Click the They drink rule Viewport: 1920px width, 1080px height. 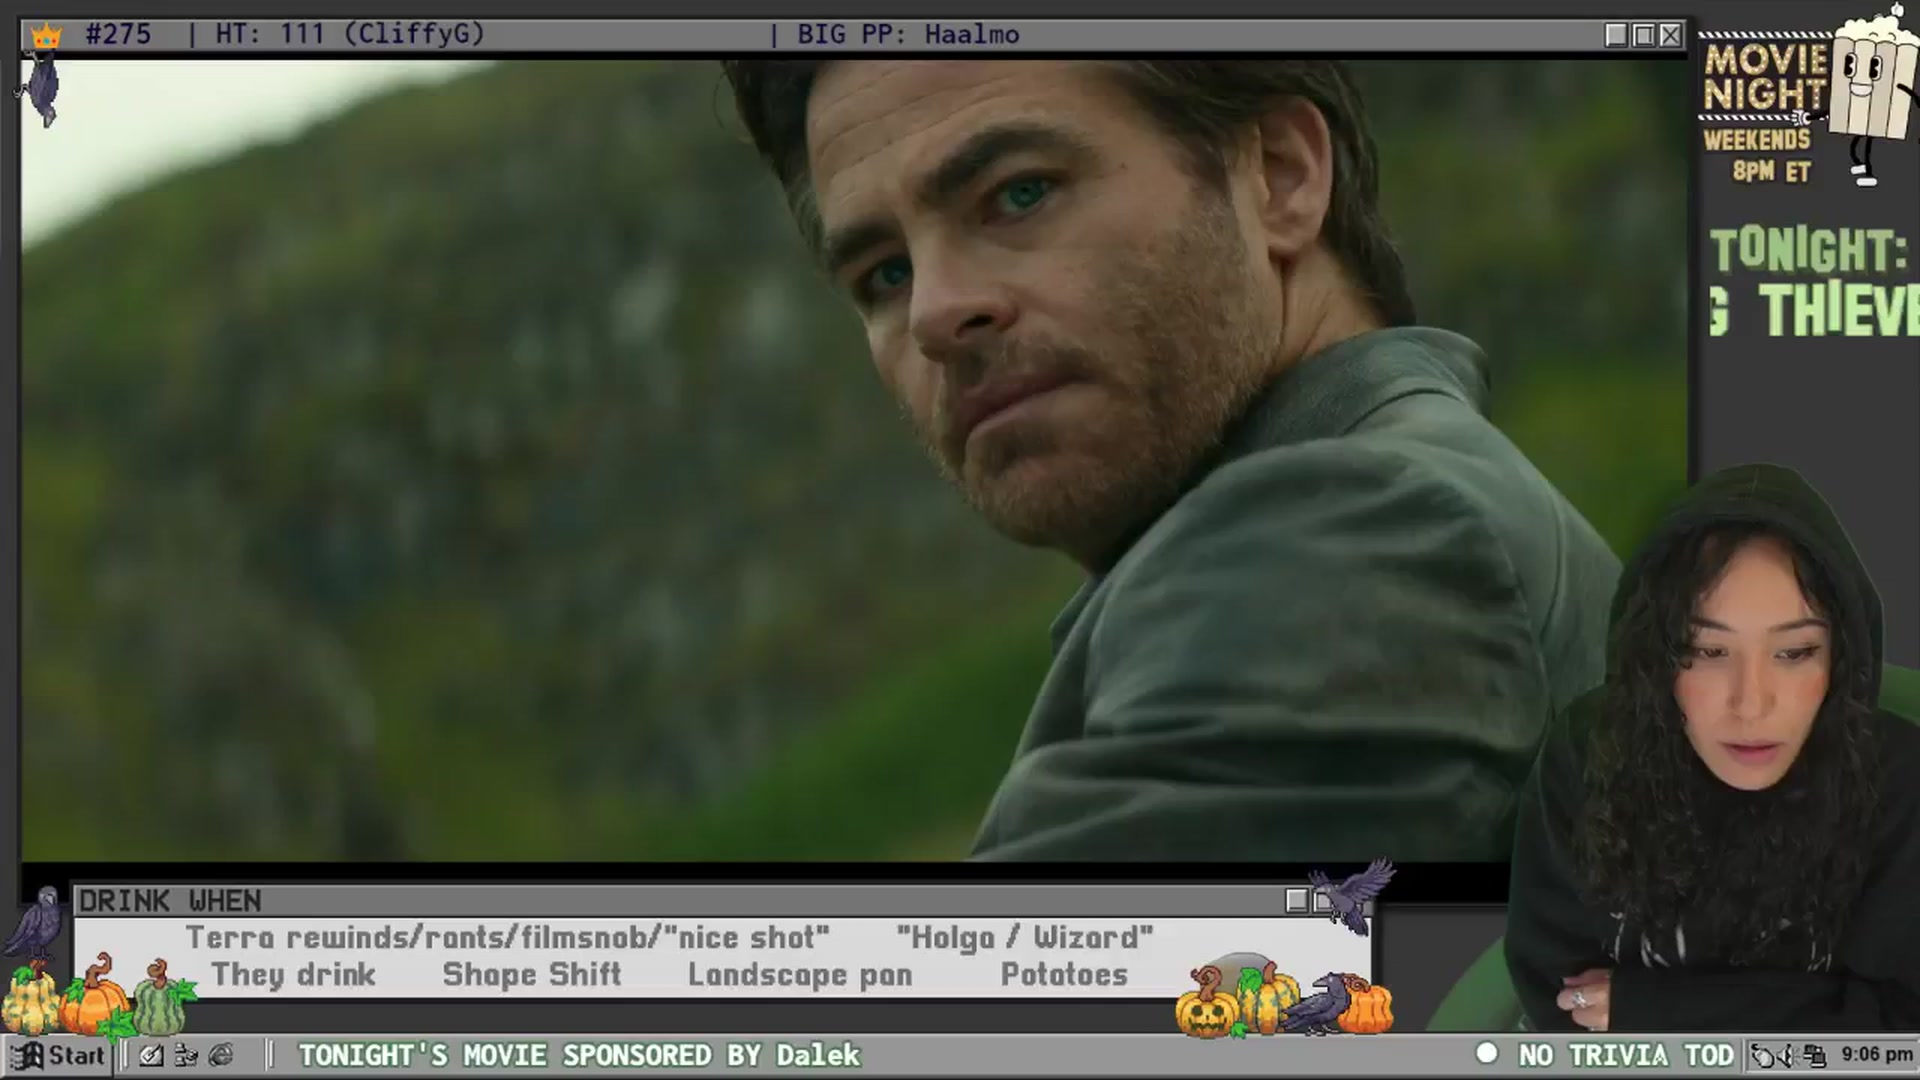click(x=293, y=975)
